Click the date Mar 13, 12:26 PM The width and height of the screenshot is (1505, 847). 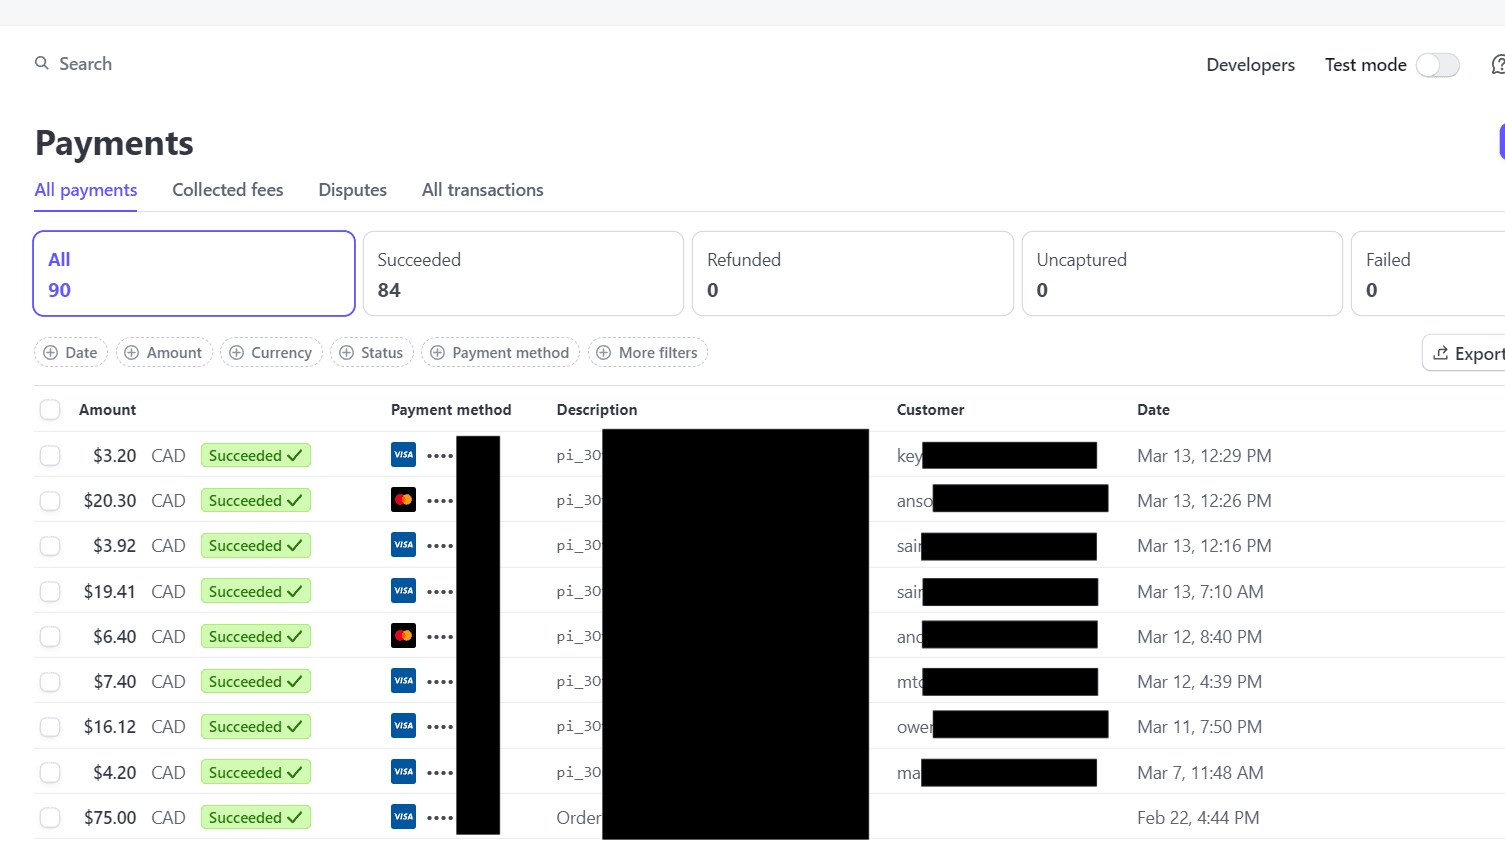[x=1204, y=501]
